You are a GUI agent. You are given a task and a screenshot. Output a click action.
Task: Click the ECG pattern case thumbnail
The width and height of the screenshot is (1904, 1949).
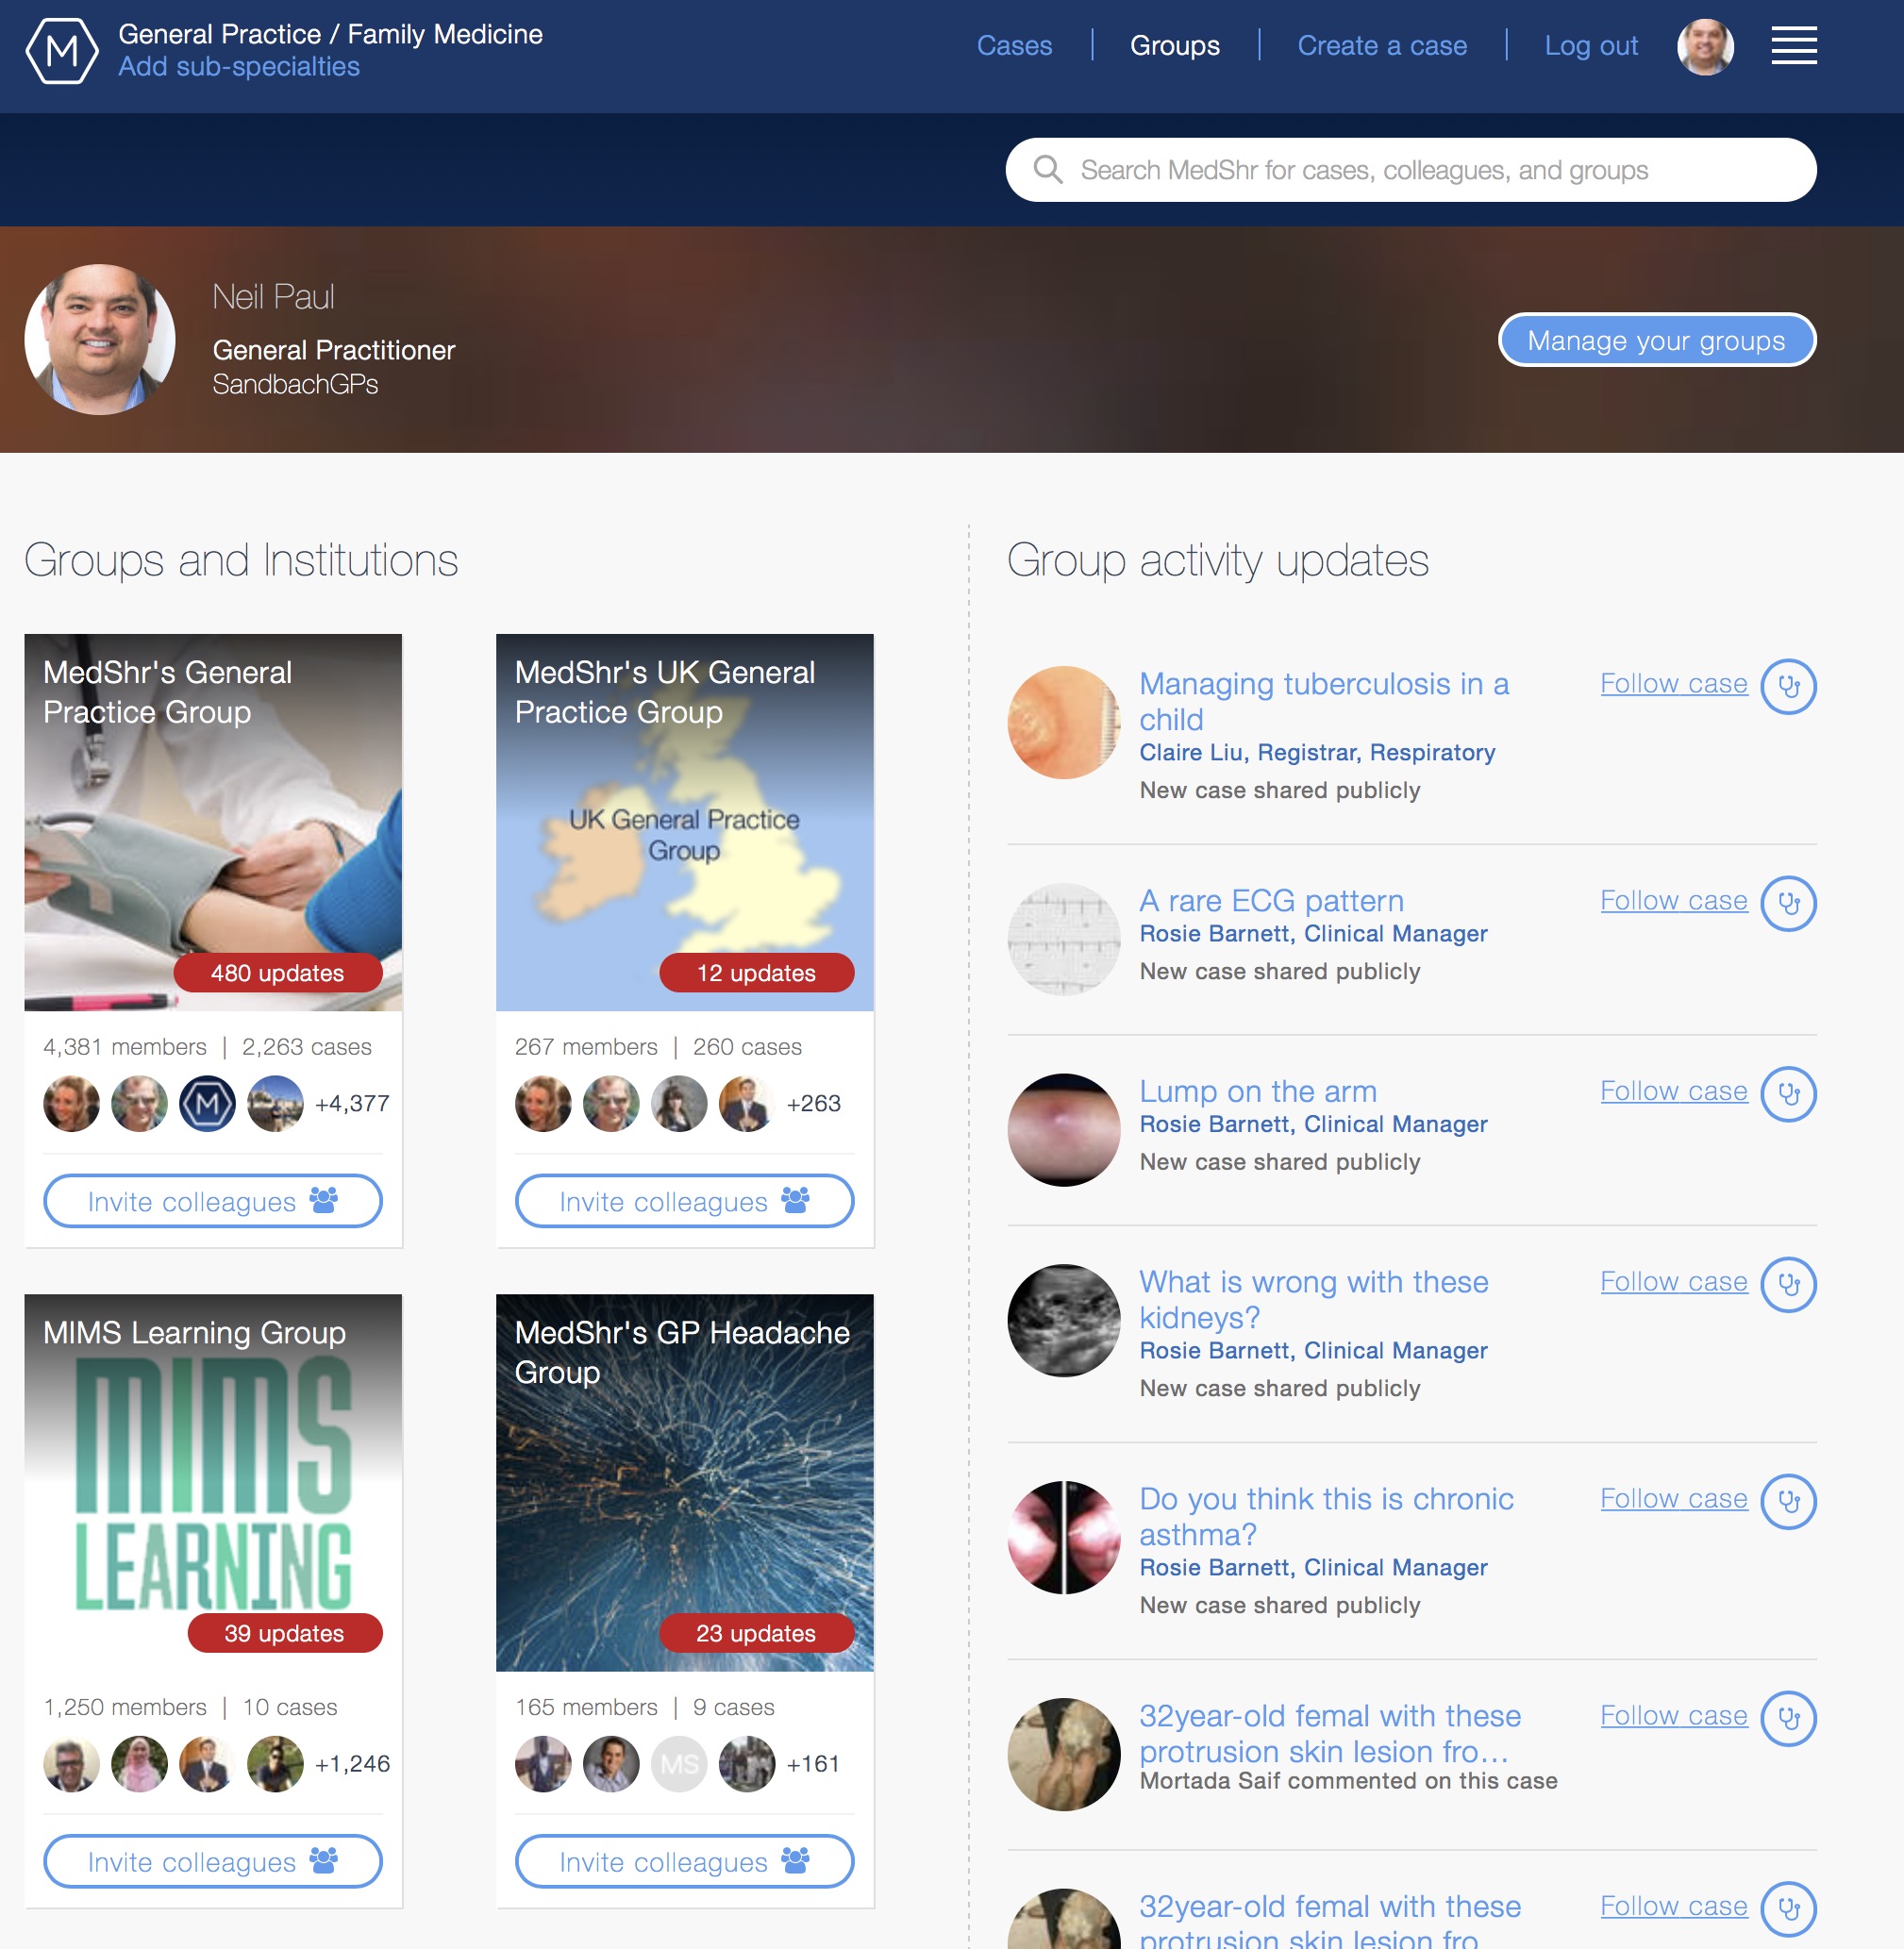coord(1064,939)
